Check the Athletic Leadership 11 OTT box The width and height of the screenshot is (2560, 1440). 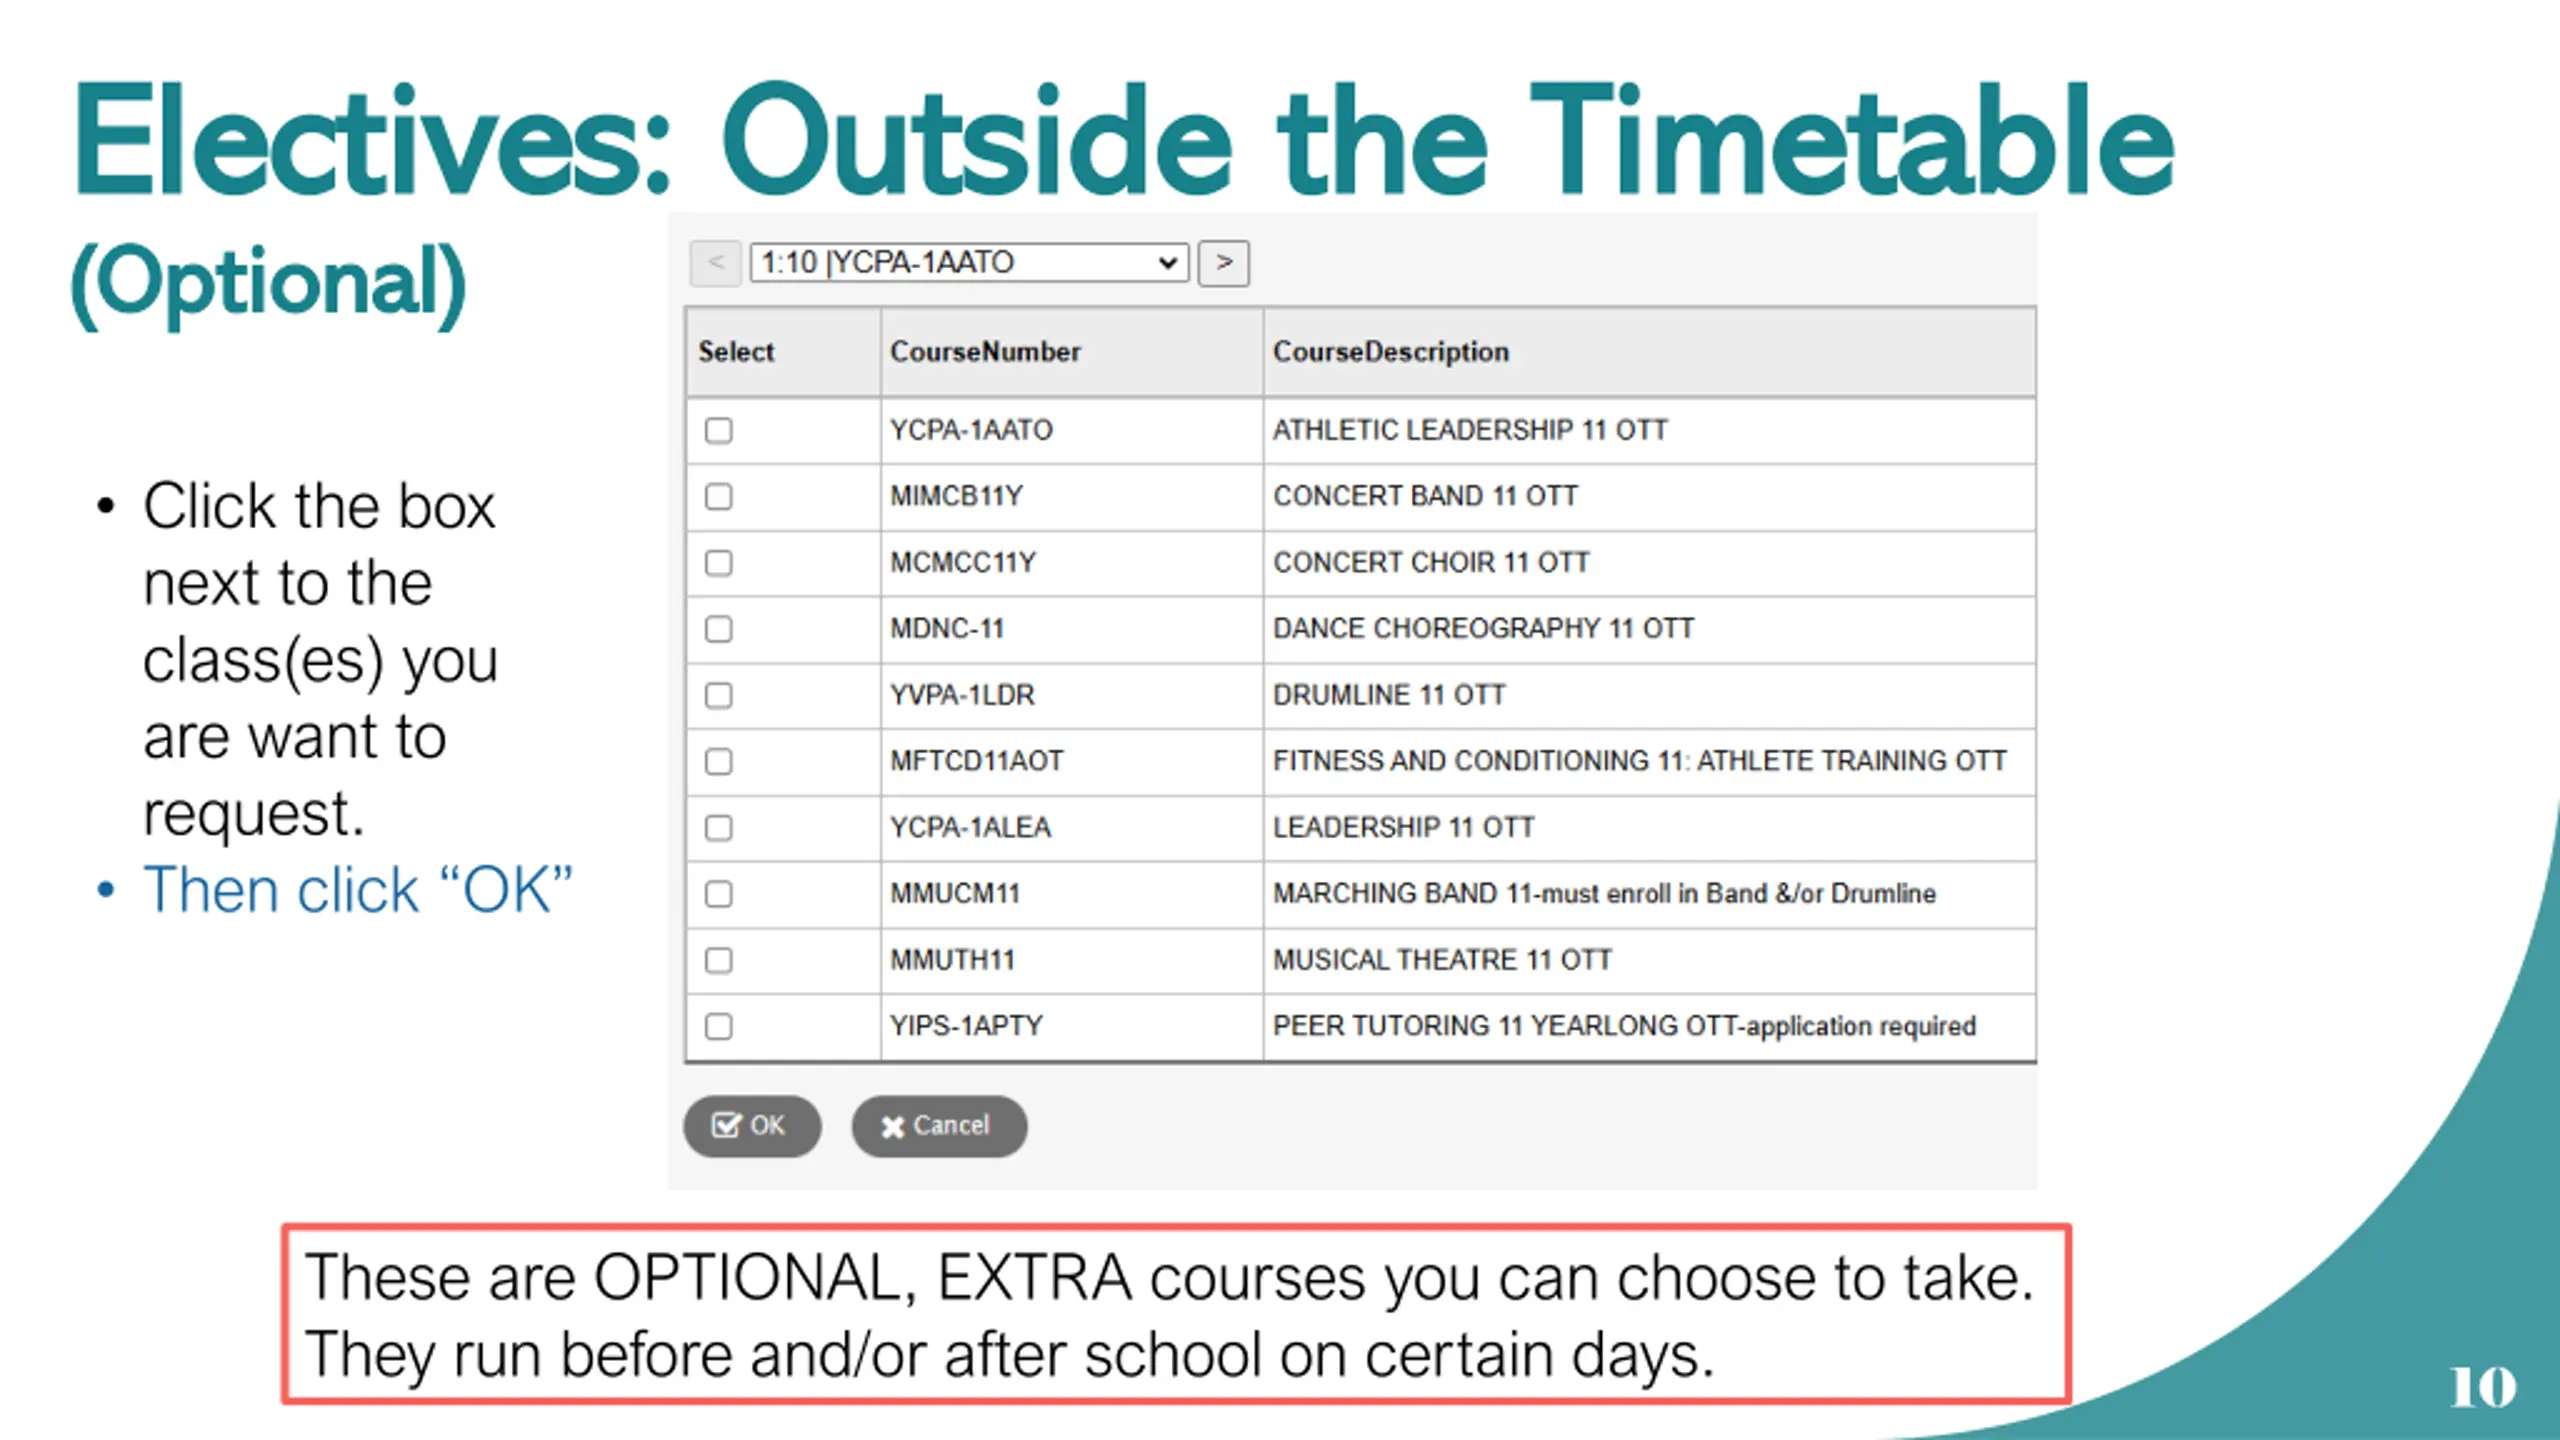pos(718,430)
